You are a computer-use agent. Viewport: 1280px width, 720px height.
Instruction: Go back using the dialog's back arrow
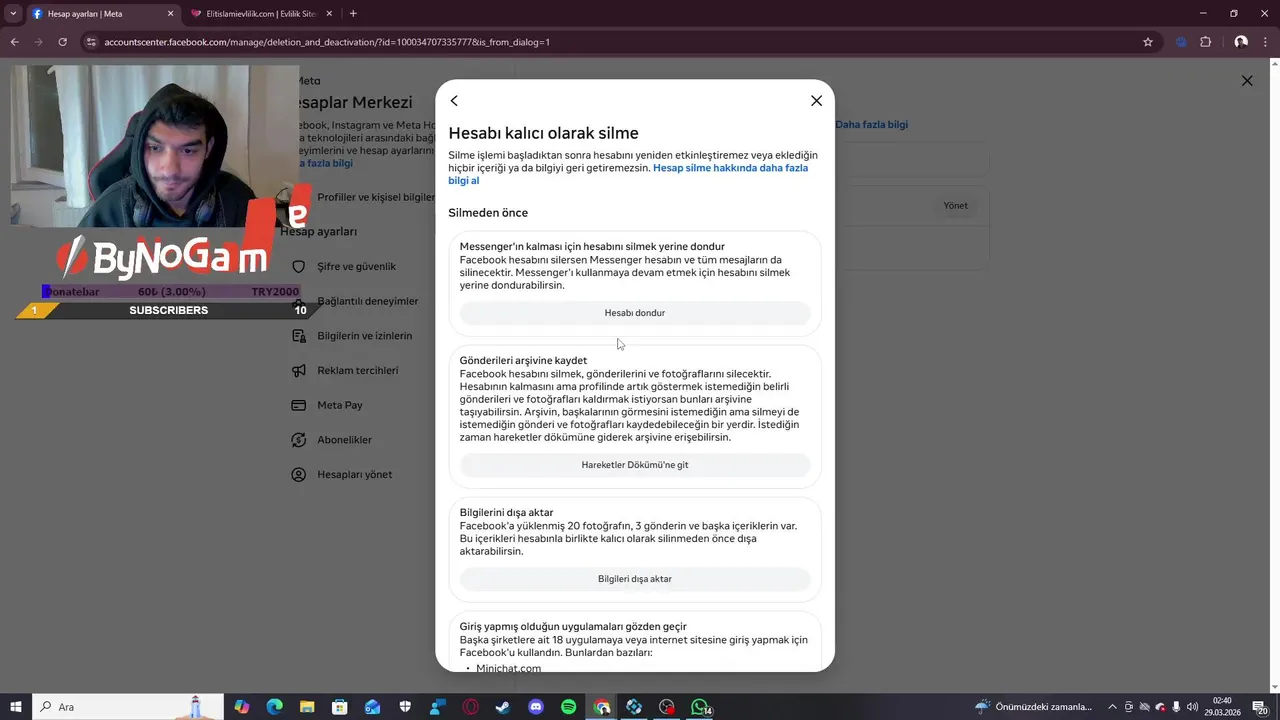(454, 101)
